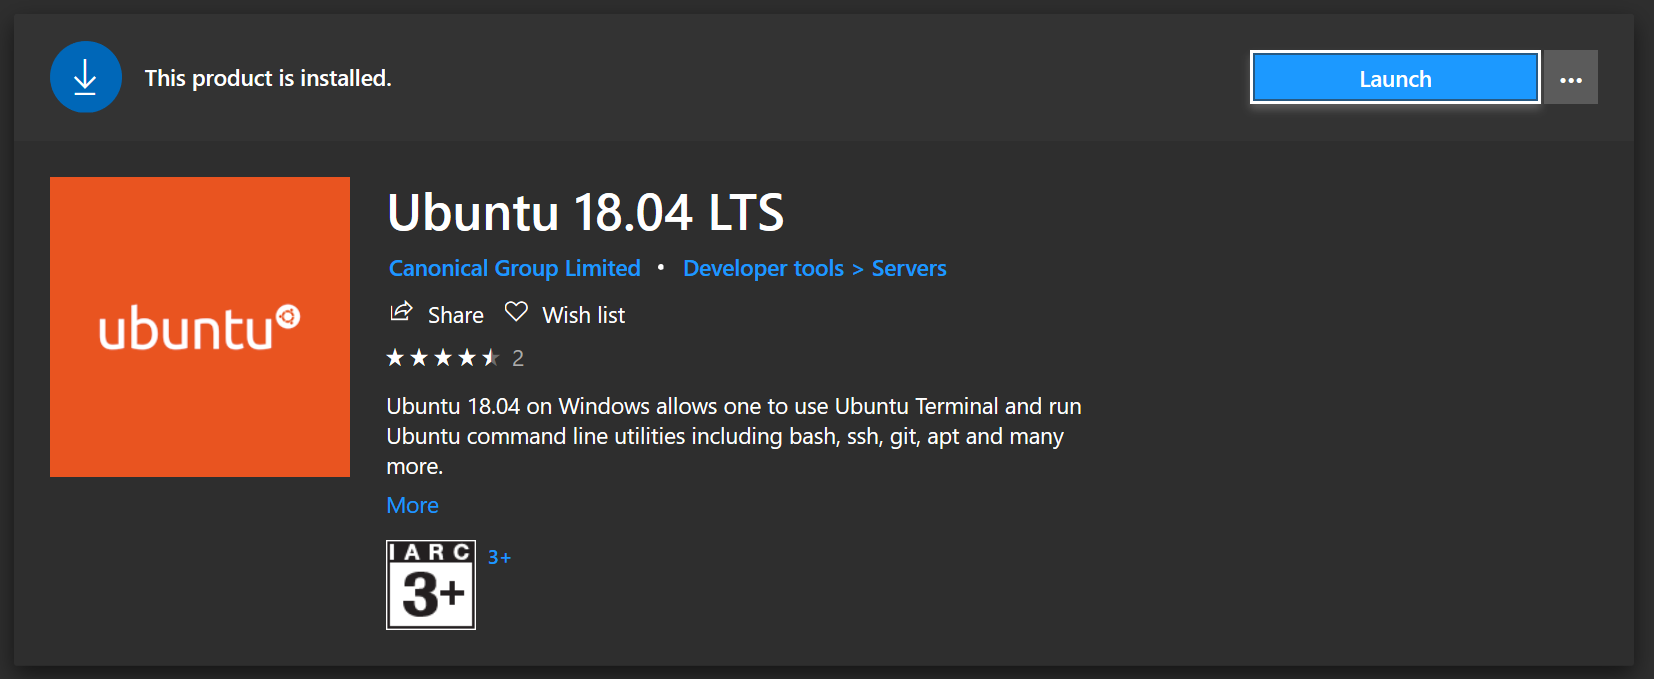Open the star rating reviews
Viewport: 1654px width, 679px height.
pos(443,358)
